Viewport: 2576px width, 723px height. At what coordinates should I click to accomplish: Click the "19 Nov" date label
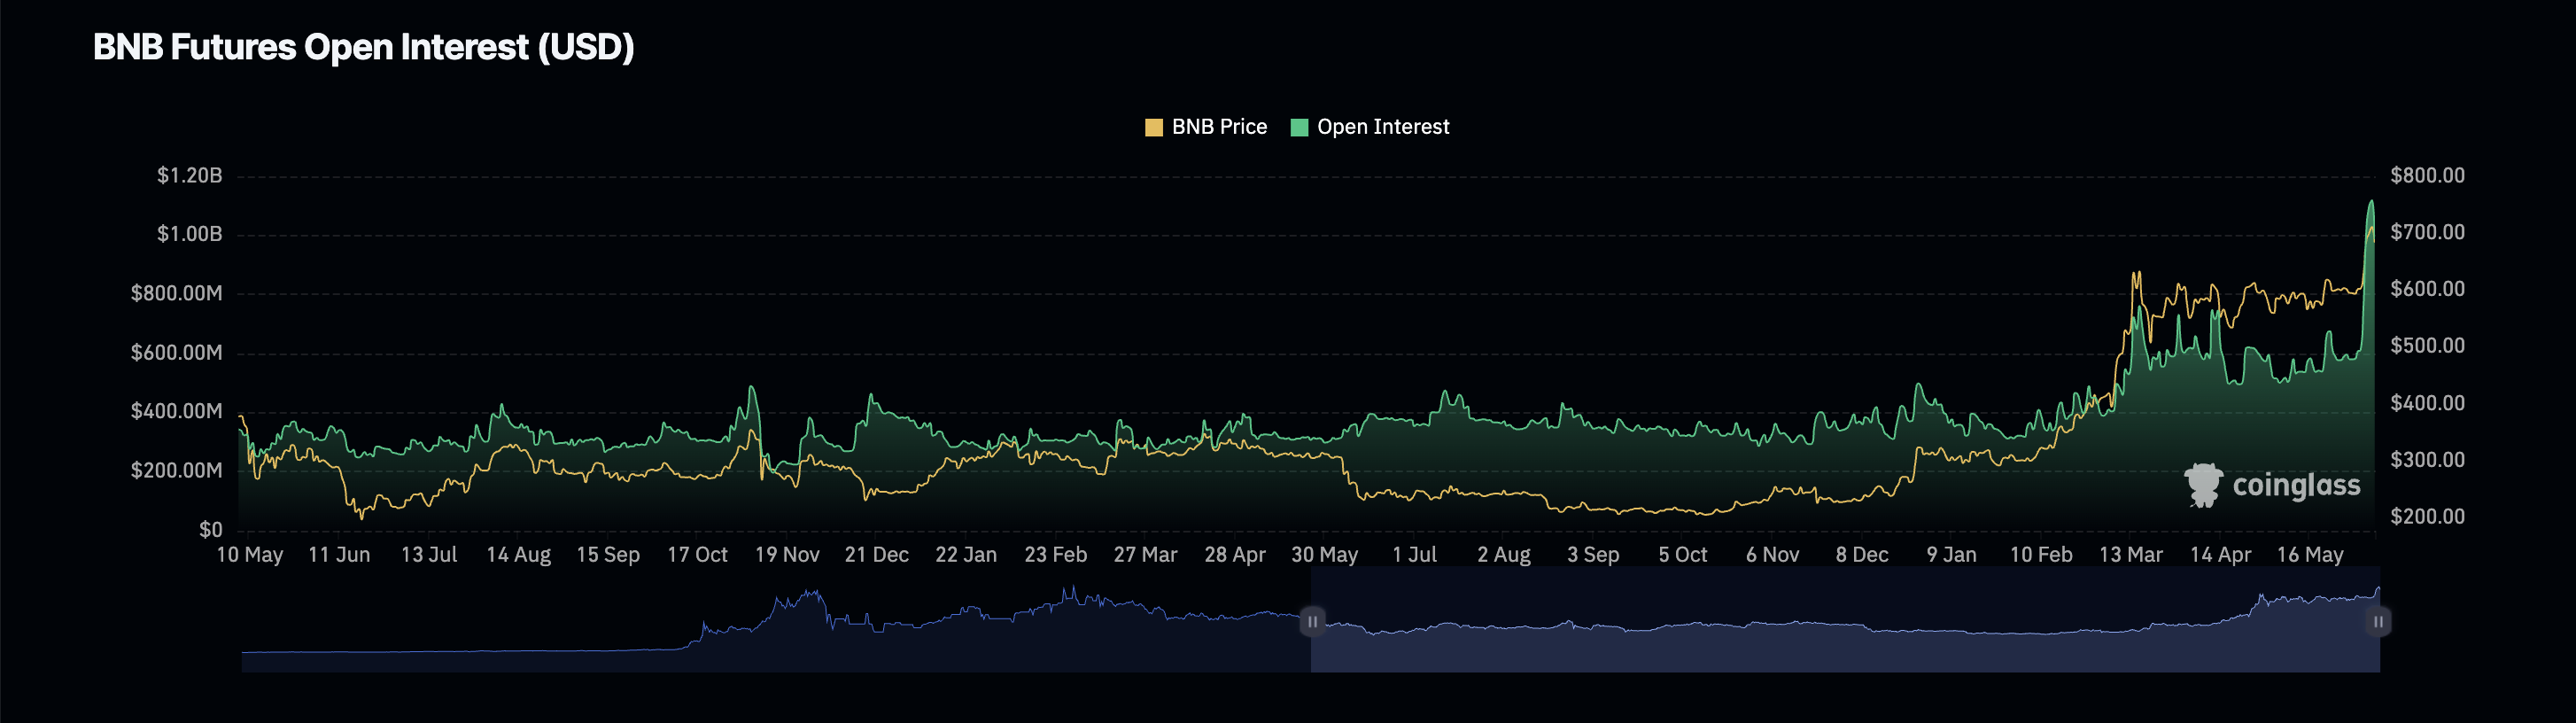coord(787,555)
